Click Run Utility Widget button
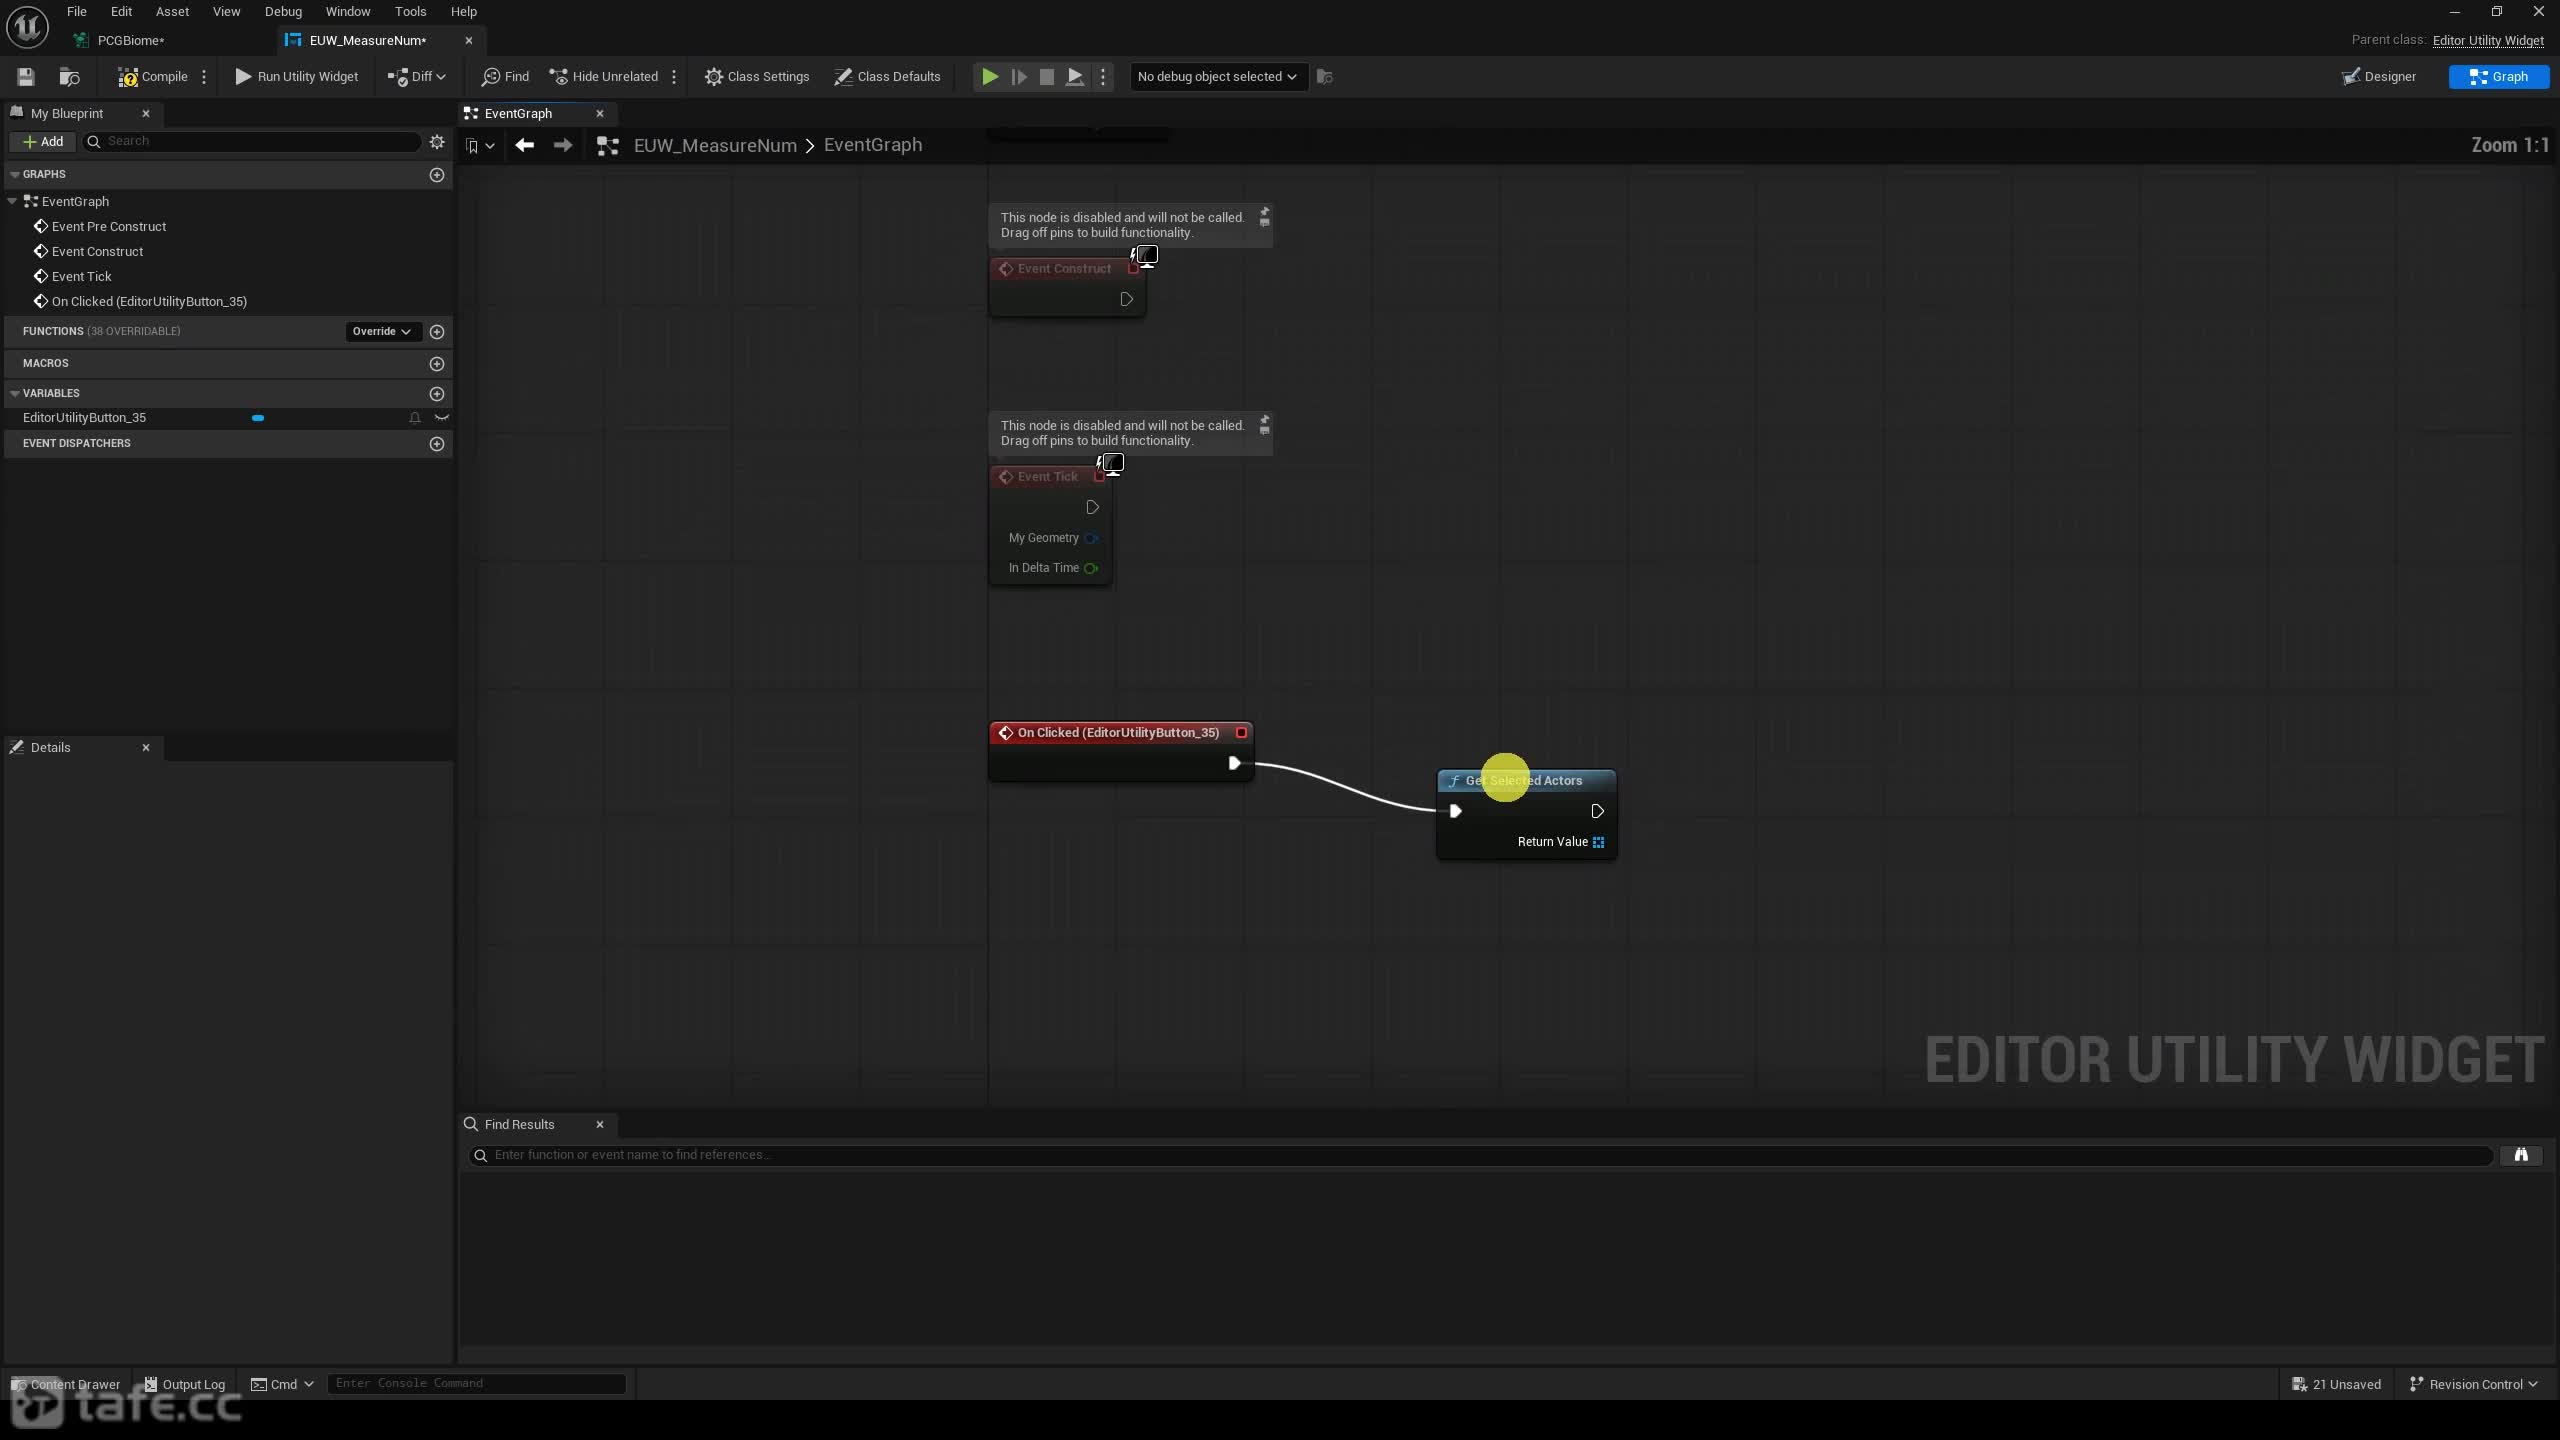The height and width of the screenshot is (1440, 2560). [x=296, y=76]
